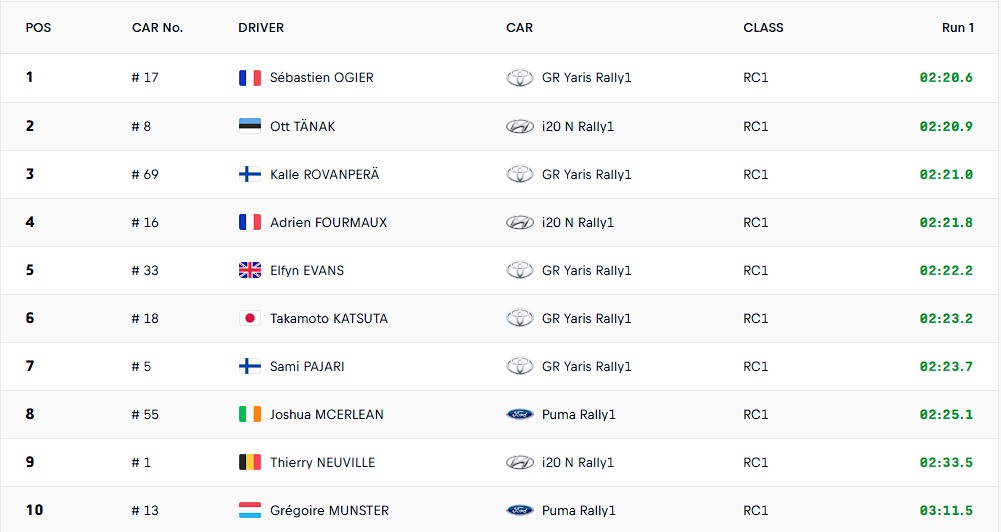The width and height of the screenshot is (1001, 532).
Task: Click the Luxembourg flag beside Grégoire Munster
Action: [x=250, y=510]
